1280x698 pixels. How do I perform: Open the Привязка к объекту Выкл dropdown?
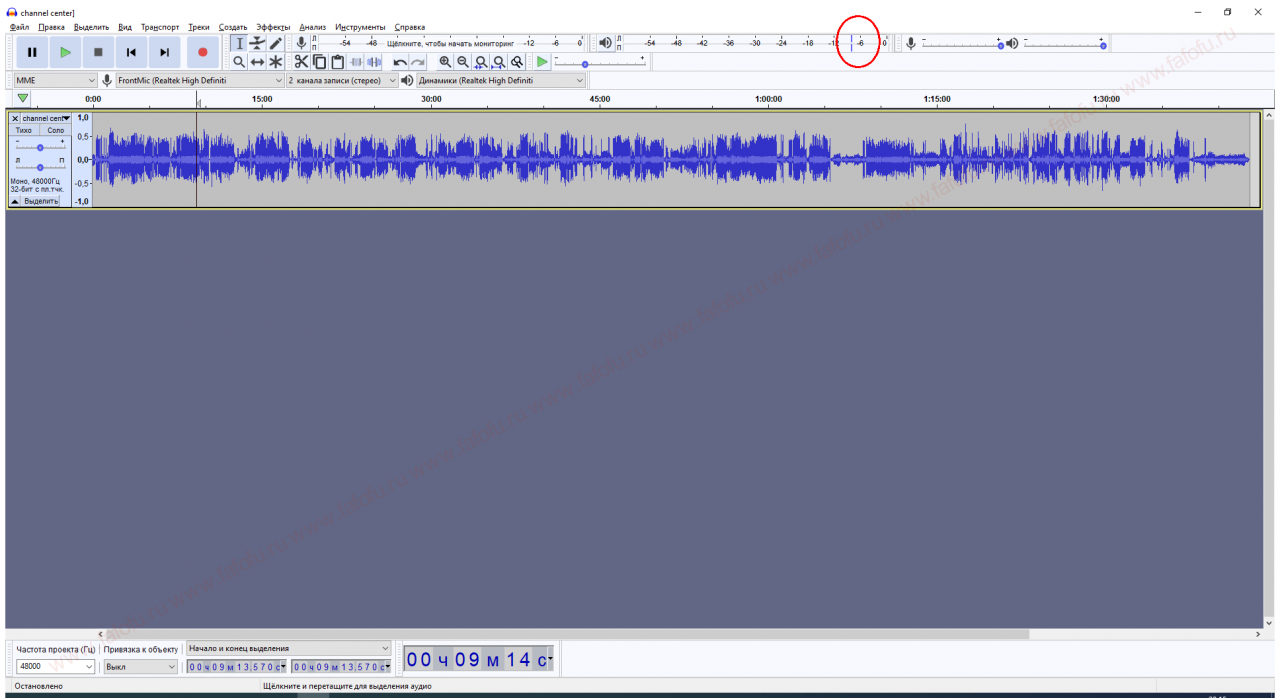click(140, 666)
